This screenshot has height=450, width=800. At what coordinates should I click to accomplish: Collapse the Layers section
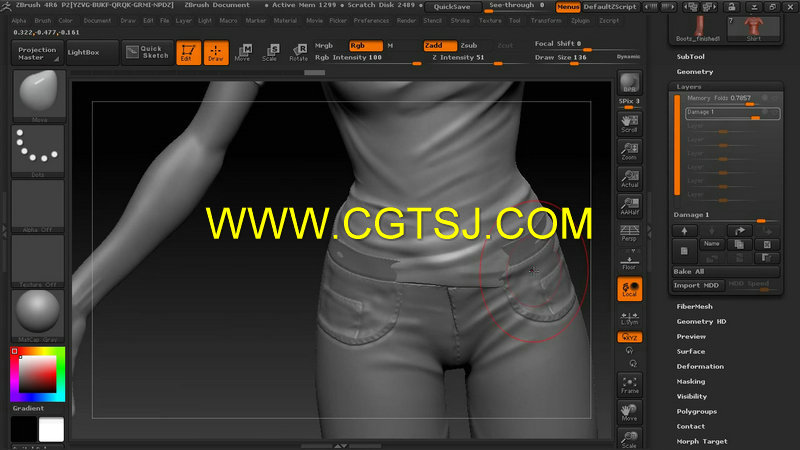[689, 87]
